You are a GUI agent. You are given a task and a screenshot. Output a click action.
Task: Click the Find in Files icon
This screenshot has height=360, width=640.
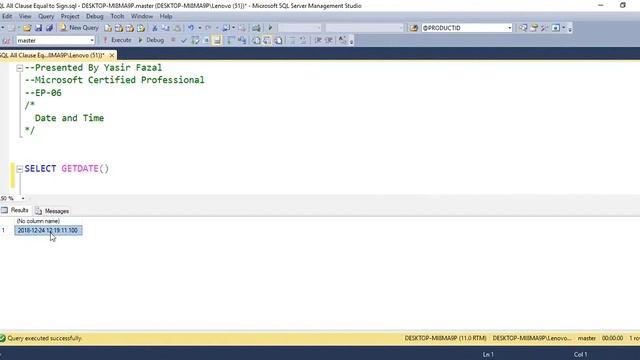(413, 28)
